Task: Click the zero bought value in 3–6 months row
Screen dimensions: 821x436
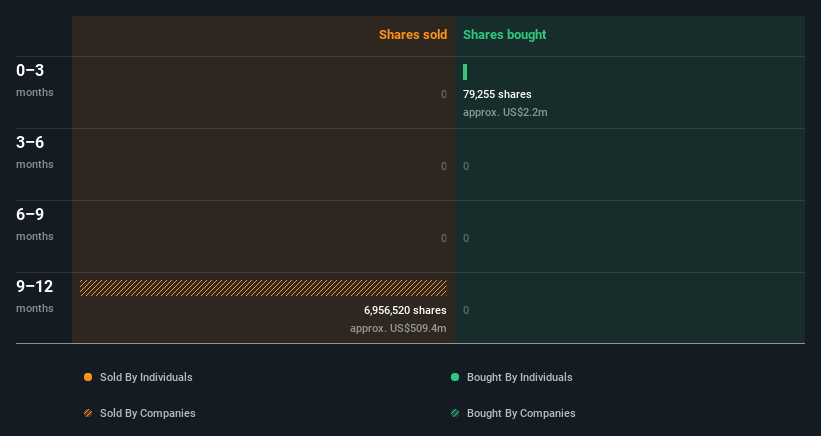Action: coord(466,166)
